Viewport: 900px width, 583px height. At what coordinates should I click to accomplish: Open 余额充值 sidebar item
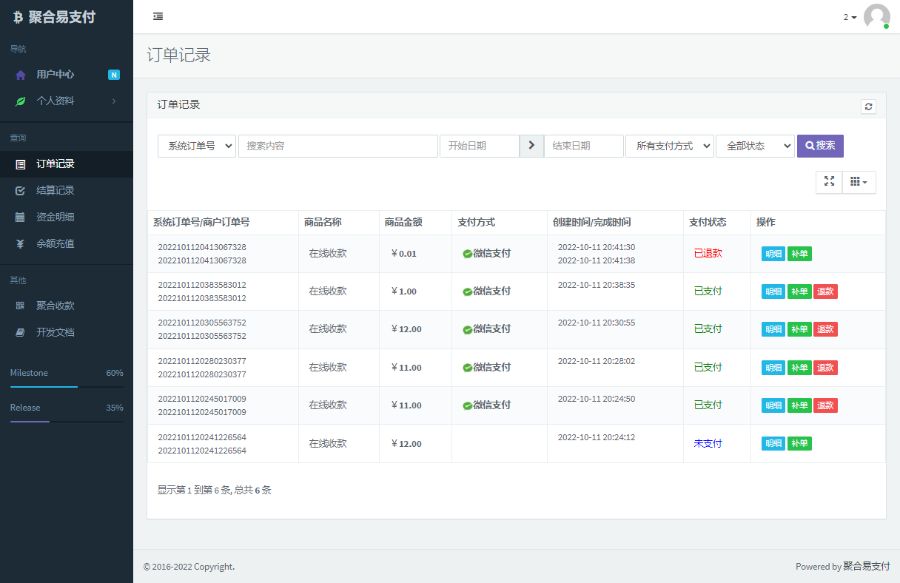coord(67,244)
